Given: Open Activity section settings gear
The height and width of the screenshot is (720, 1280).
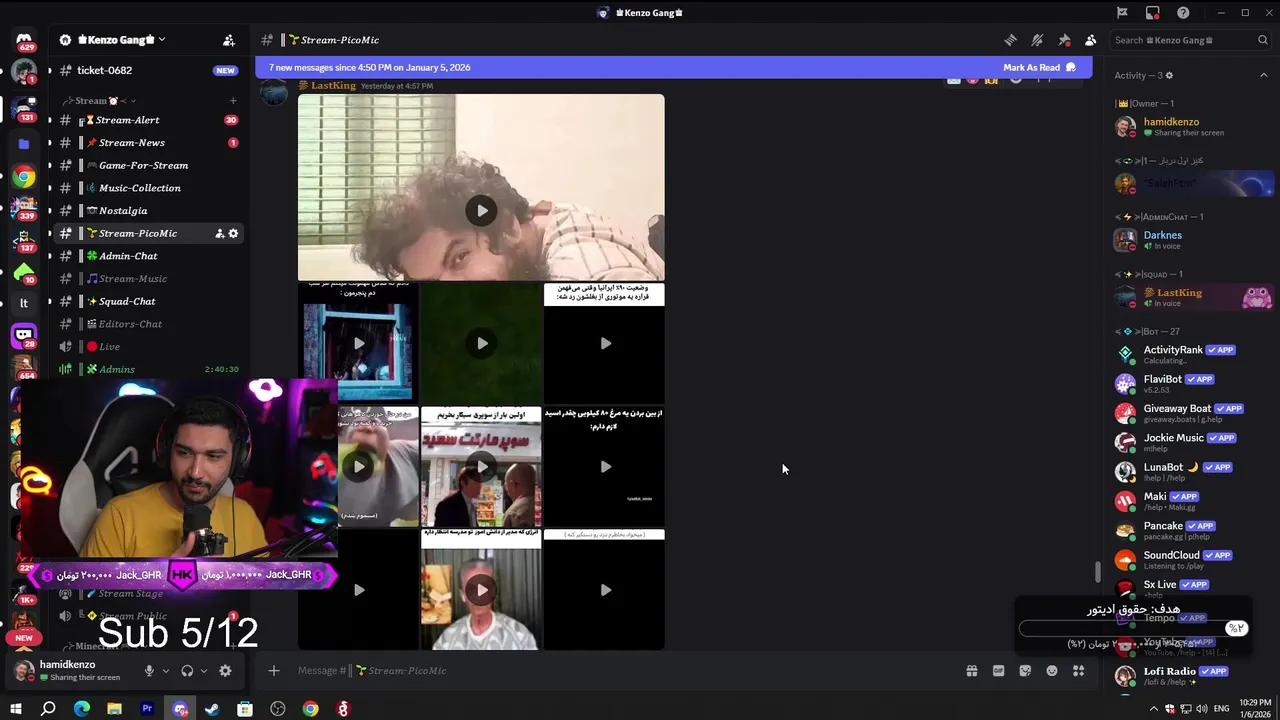Looking at the screenshot, I should (1169, 75).
